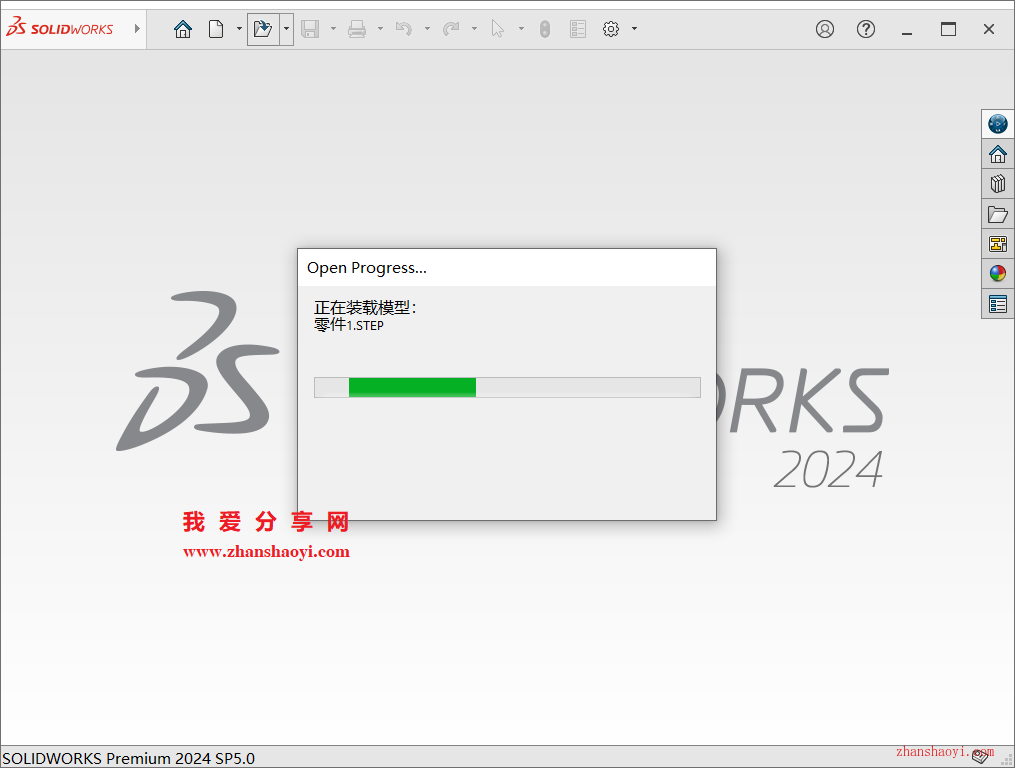Click the Redo arrow icon
This screenshot has width=1015, height=768.
451,29
